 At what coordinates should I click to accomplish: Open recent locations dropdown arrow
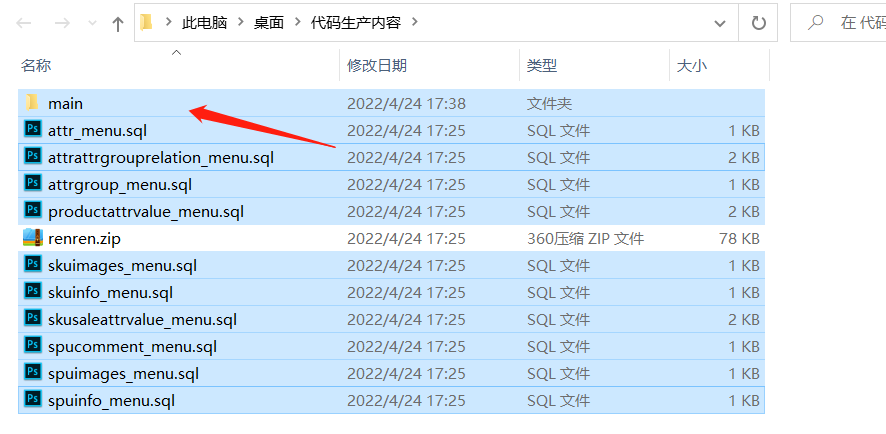click(x=93, y=24)
